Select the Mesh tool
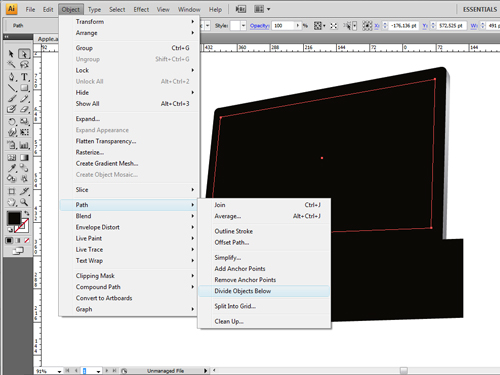 pos(11,157)
